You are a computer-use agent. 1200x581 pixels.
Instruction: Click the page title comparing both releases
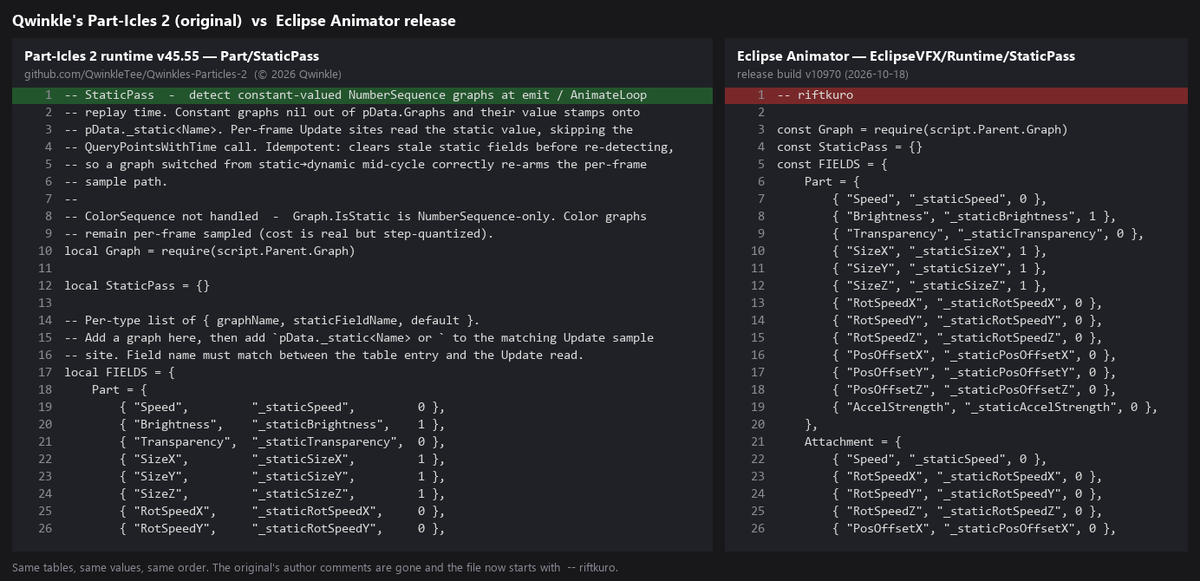[x=234, y=20]
